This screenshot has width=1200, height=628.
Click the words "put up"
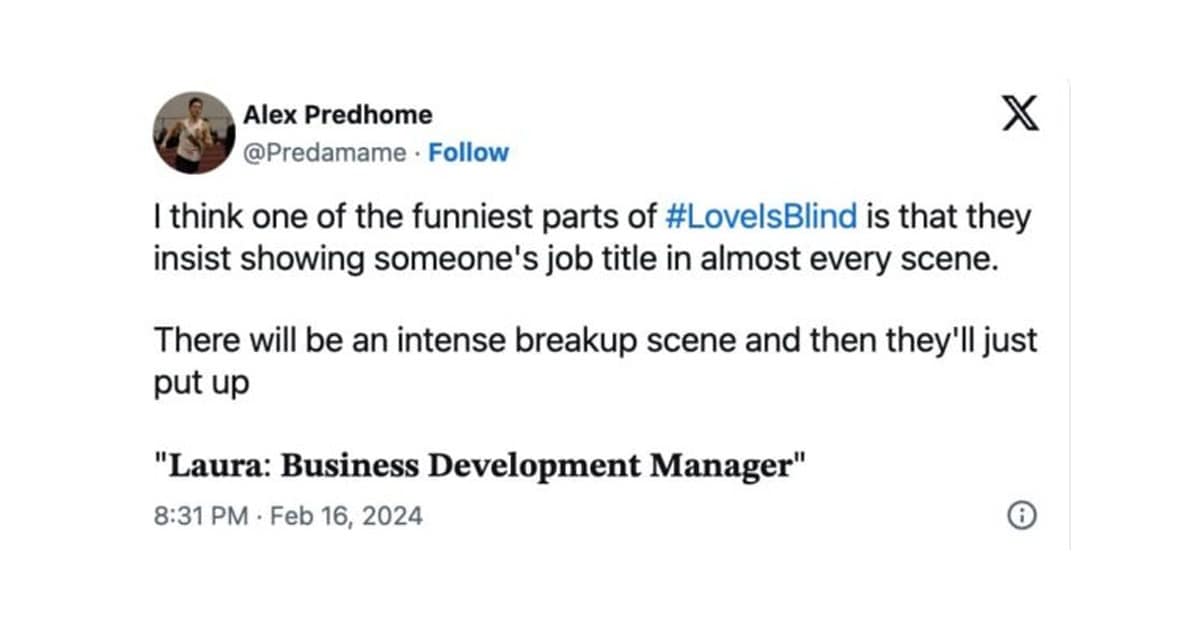pyautogui.click(x=200, y=384)
